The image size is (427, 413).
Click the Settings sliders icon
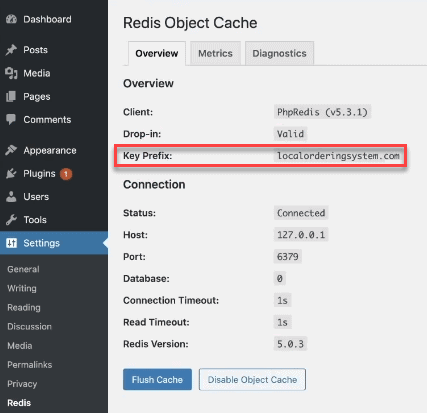[11, 243]
